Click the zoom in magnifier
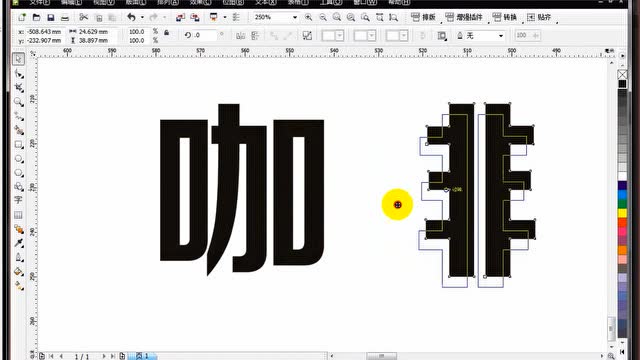The height and width of the screenshot is (360, 640). [308, 17]
